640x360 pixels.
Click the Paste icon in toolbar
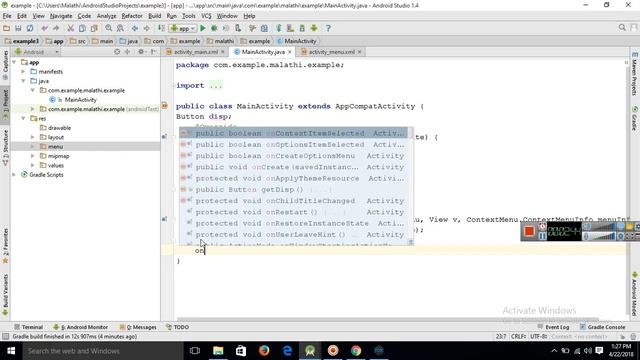coord(94,28)
